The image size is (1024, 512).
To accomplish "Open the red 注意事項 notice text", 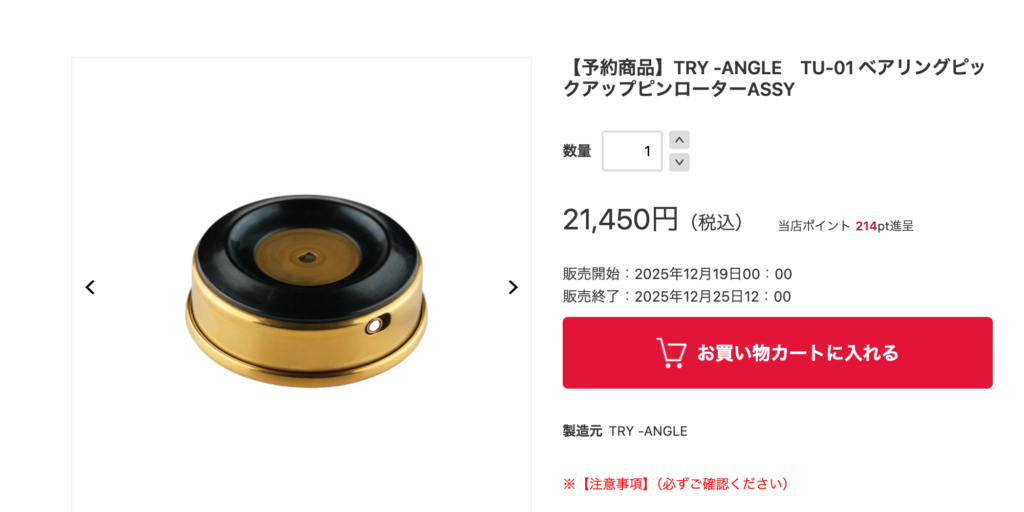I will 679,484.
